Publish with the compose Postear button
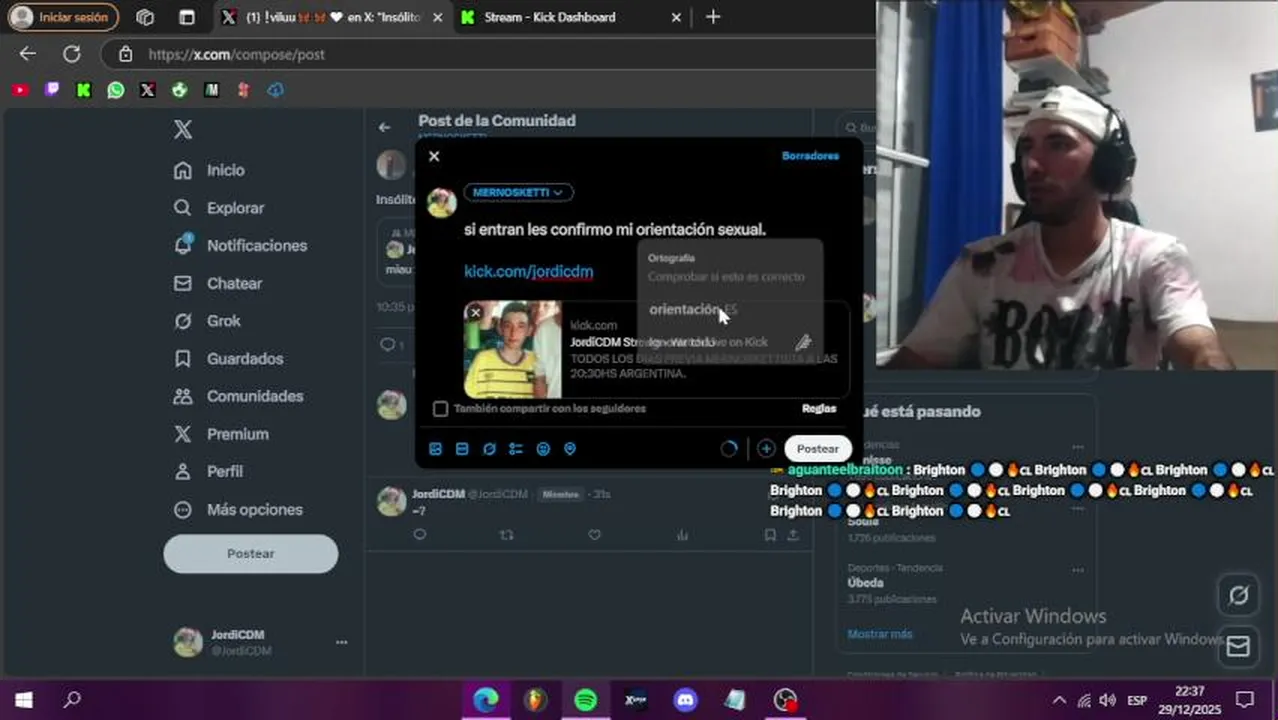Image resolution: width=1278 pixels, height=720 pixels. pyautogui.click(x=818, y=449)
